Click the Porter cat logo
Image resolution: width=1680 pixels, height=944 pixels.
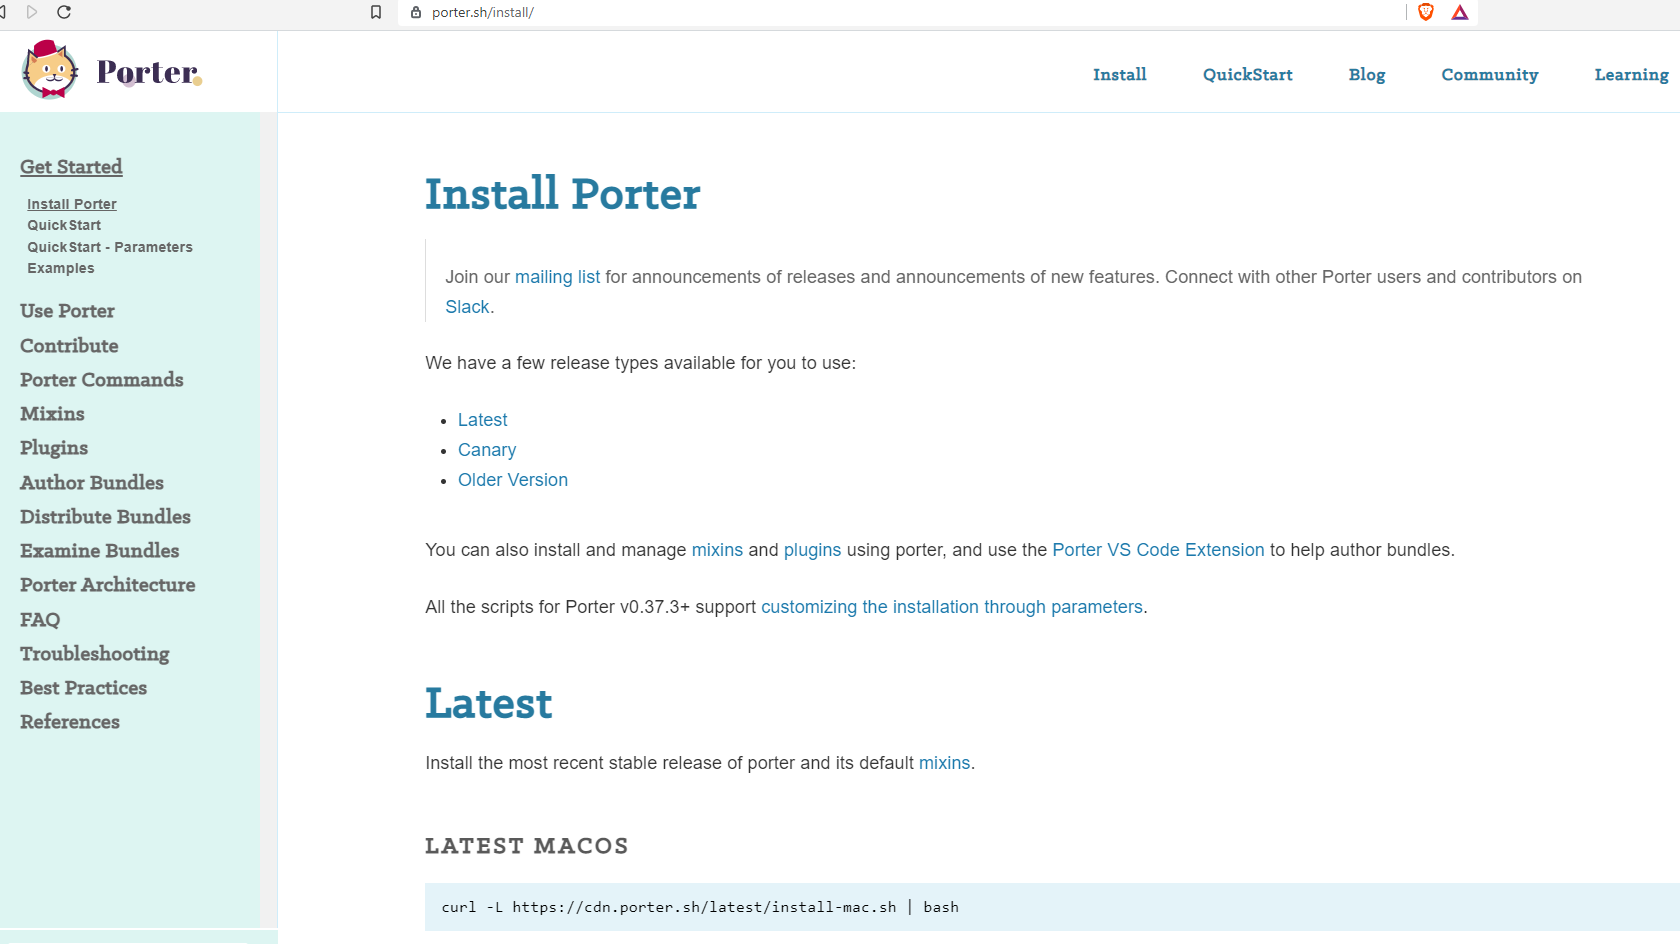pos(49,70)
